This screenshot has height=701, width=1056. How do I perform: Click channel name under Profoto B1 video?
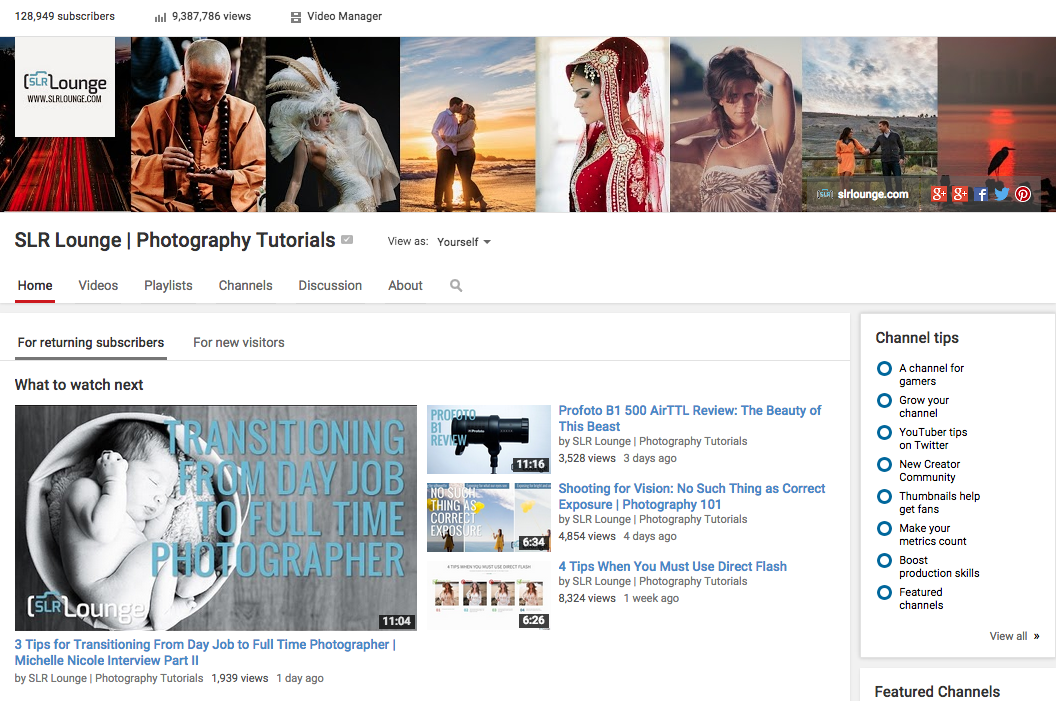point(660,442)
